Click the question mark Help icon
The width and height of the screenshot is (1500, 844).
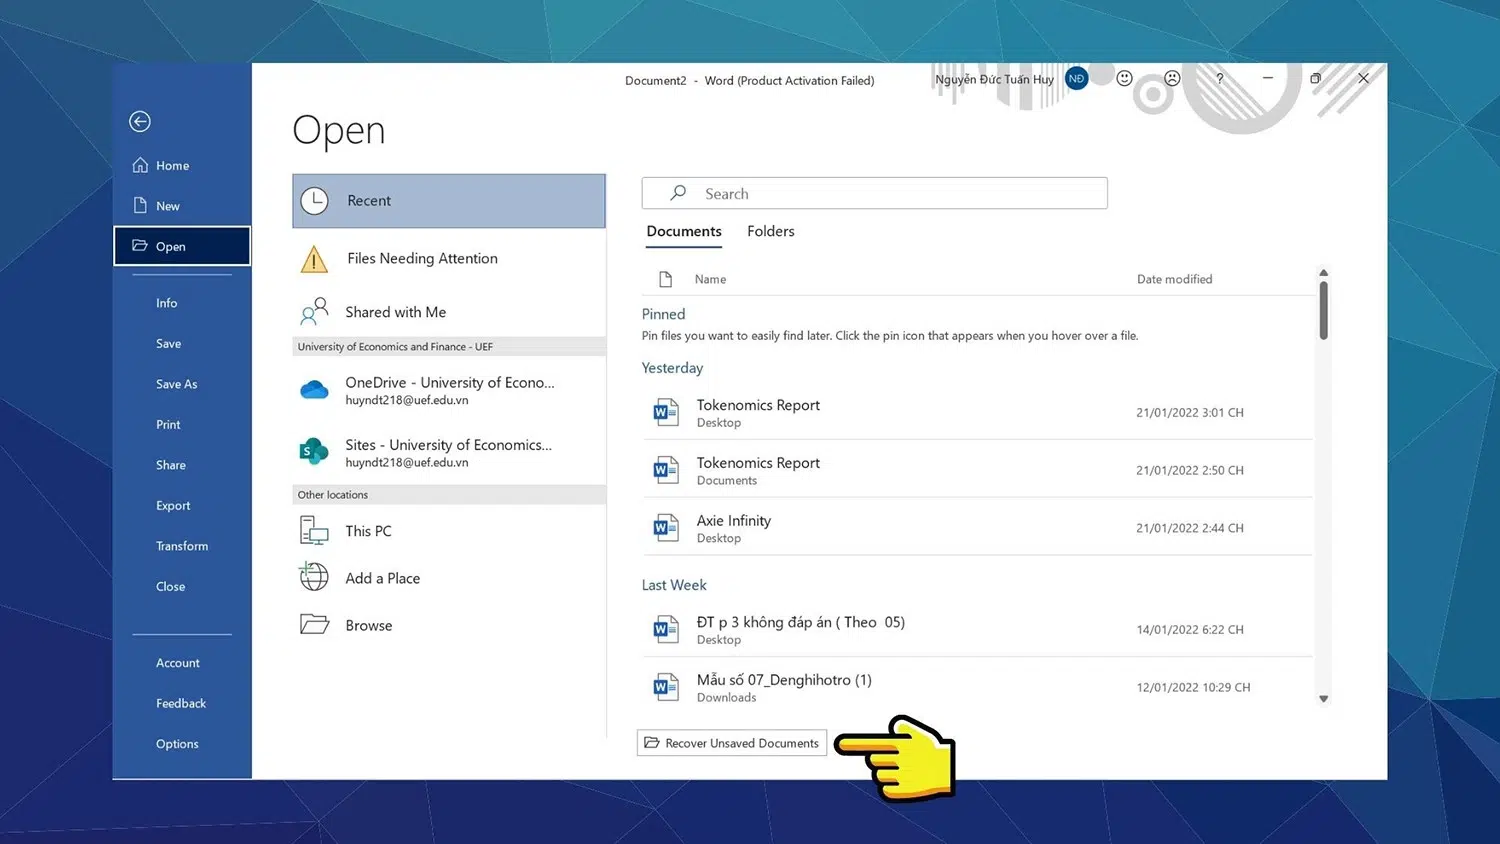point(1219,78)
